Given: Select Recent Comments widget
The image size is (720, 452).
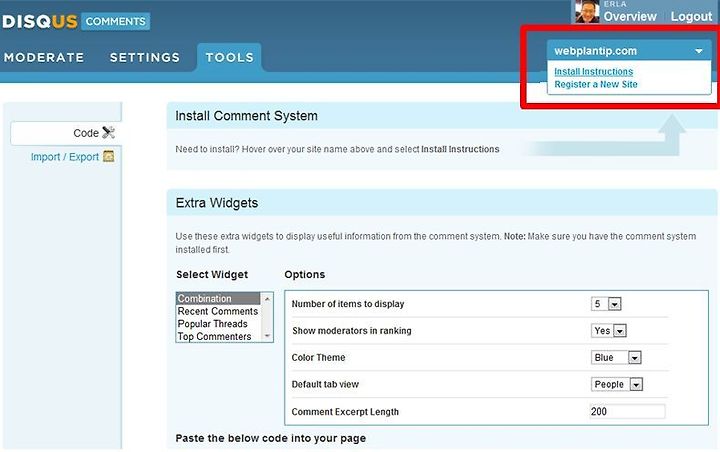Looking at the screenshot, I should (x=218, y=311).
